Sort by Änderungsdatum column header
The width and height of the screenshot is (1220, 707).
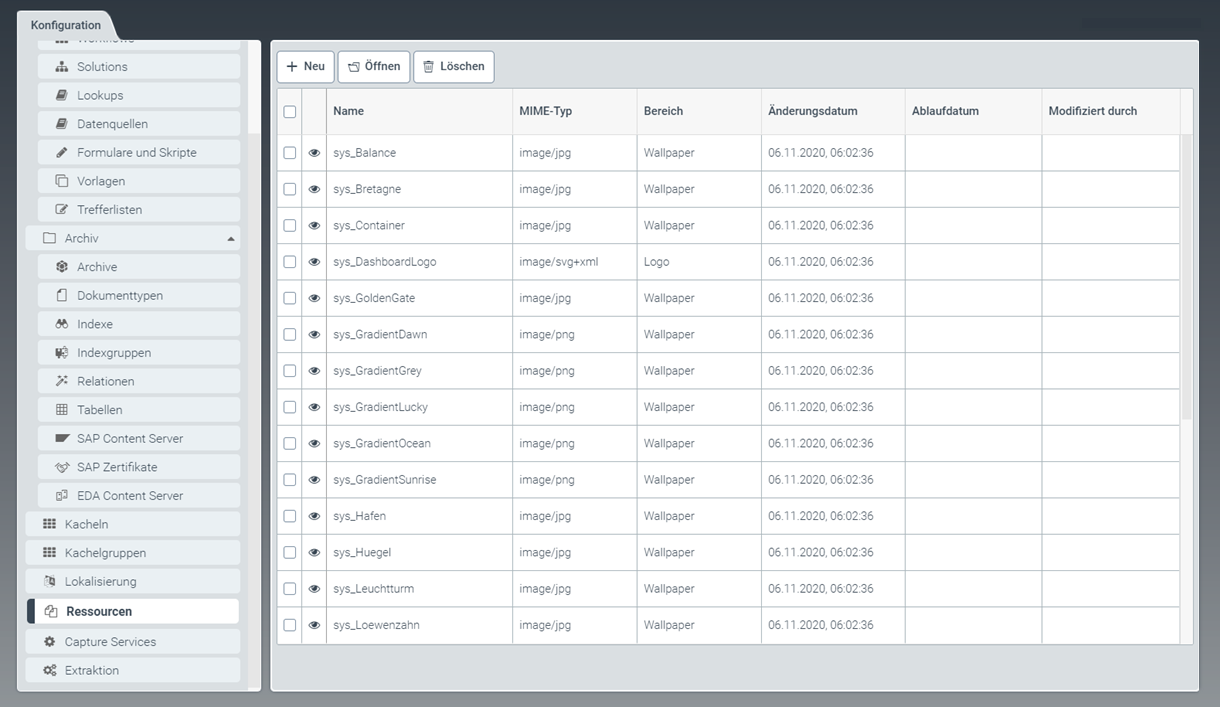click(812, 111)
